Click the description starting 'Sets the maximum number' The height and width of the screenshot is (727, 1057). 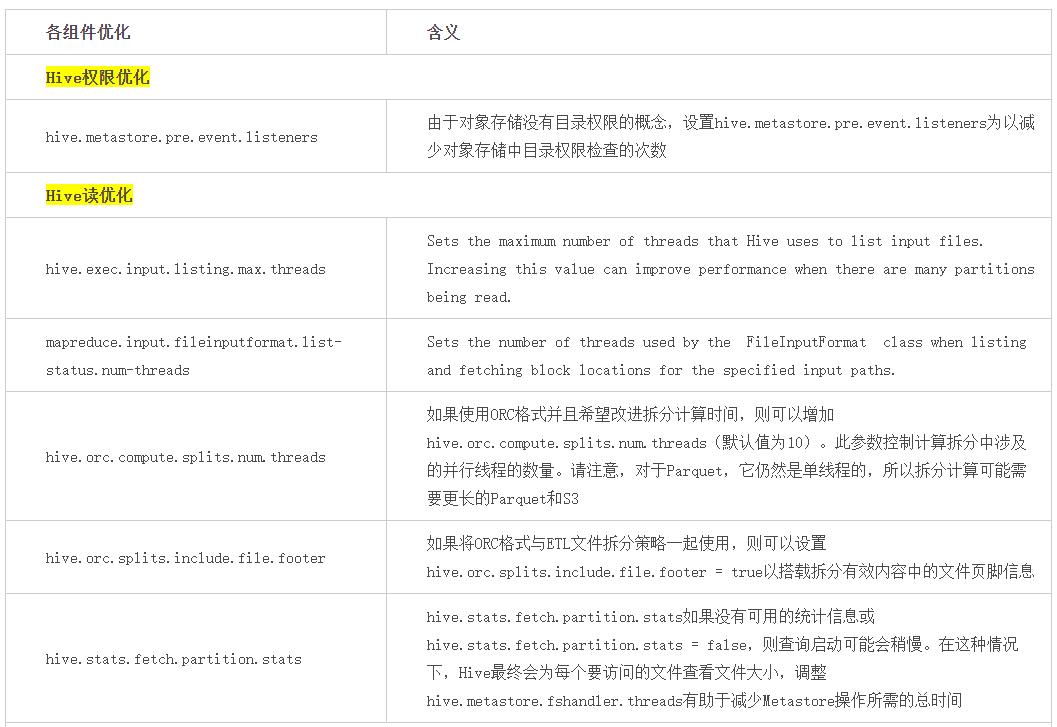704,241
